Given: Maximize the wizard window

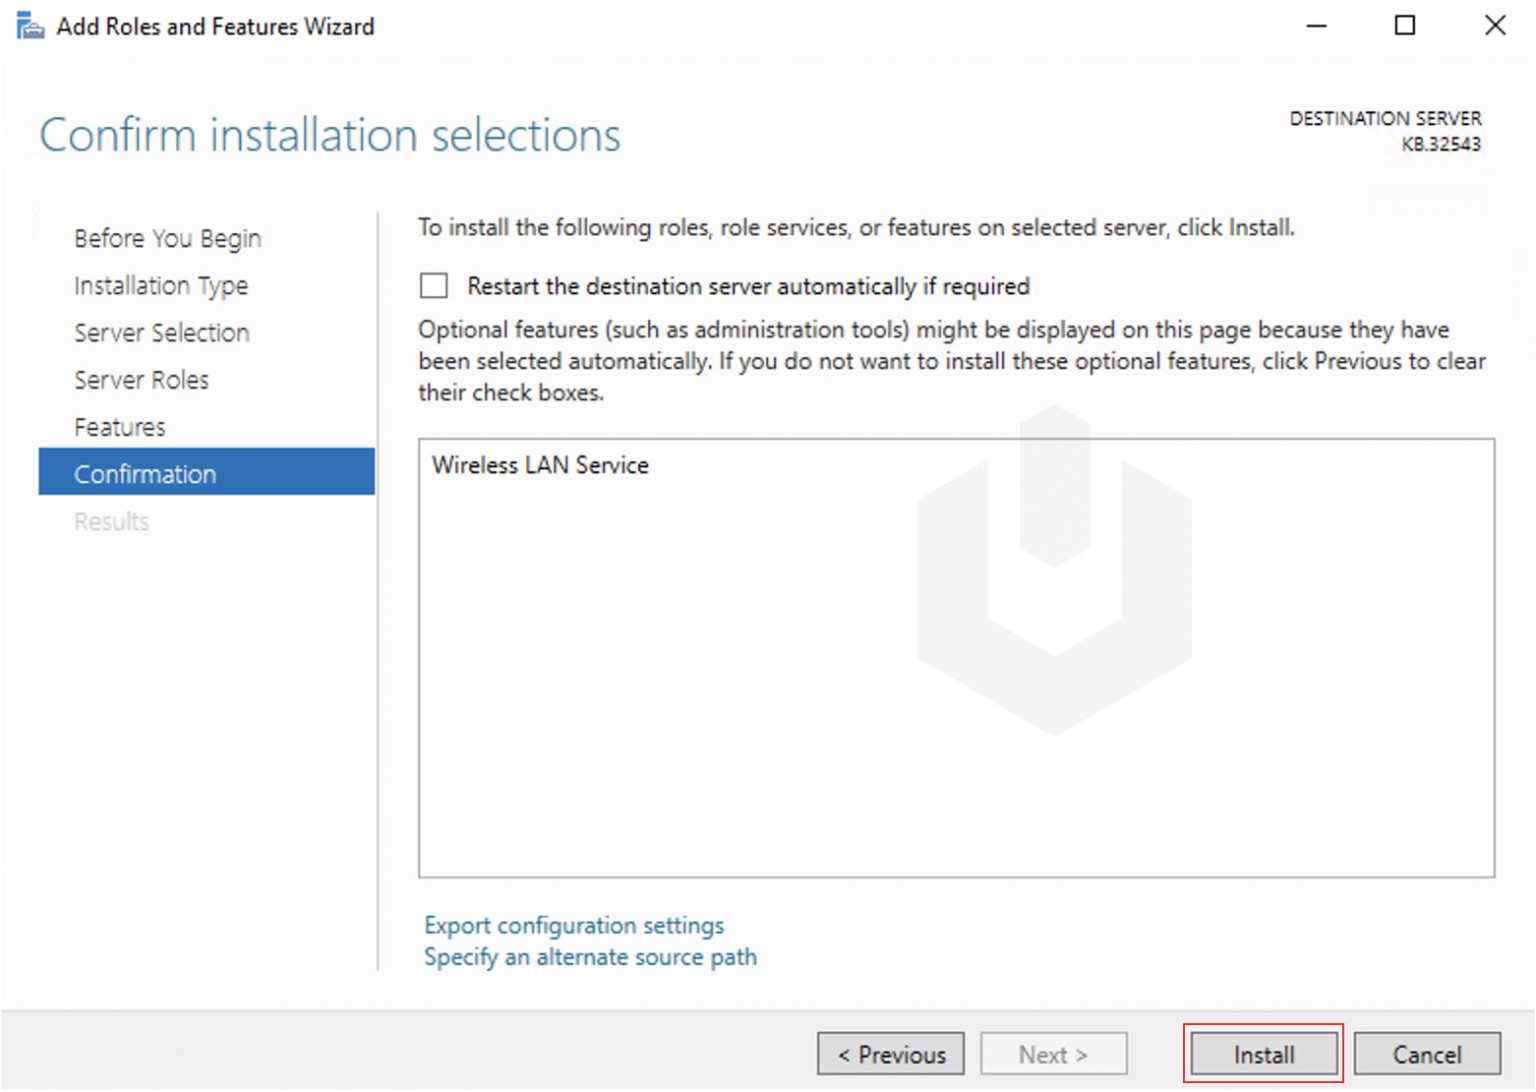Looking at the screenshot, I should 1404,25.
